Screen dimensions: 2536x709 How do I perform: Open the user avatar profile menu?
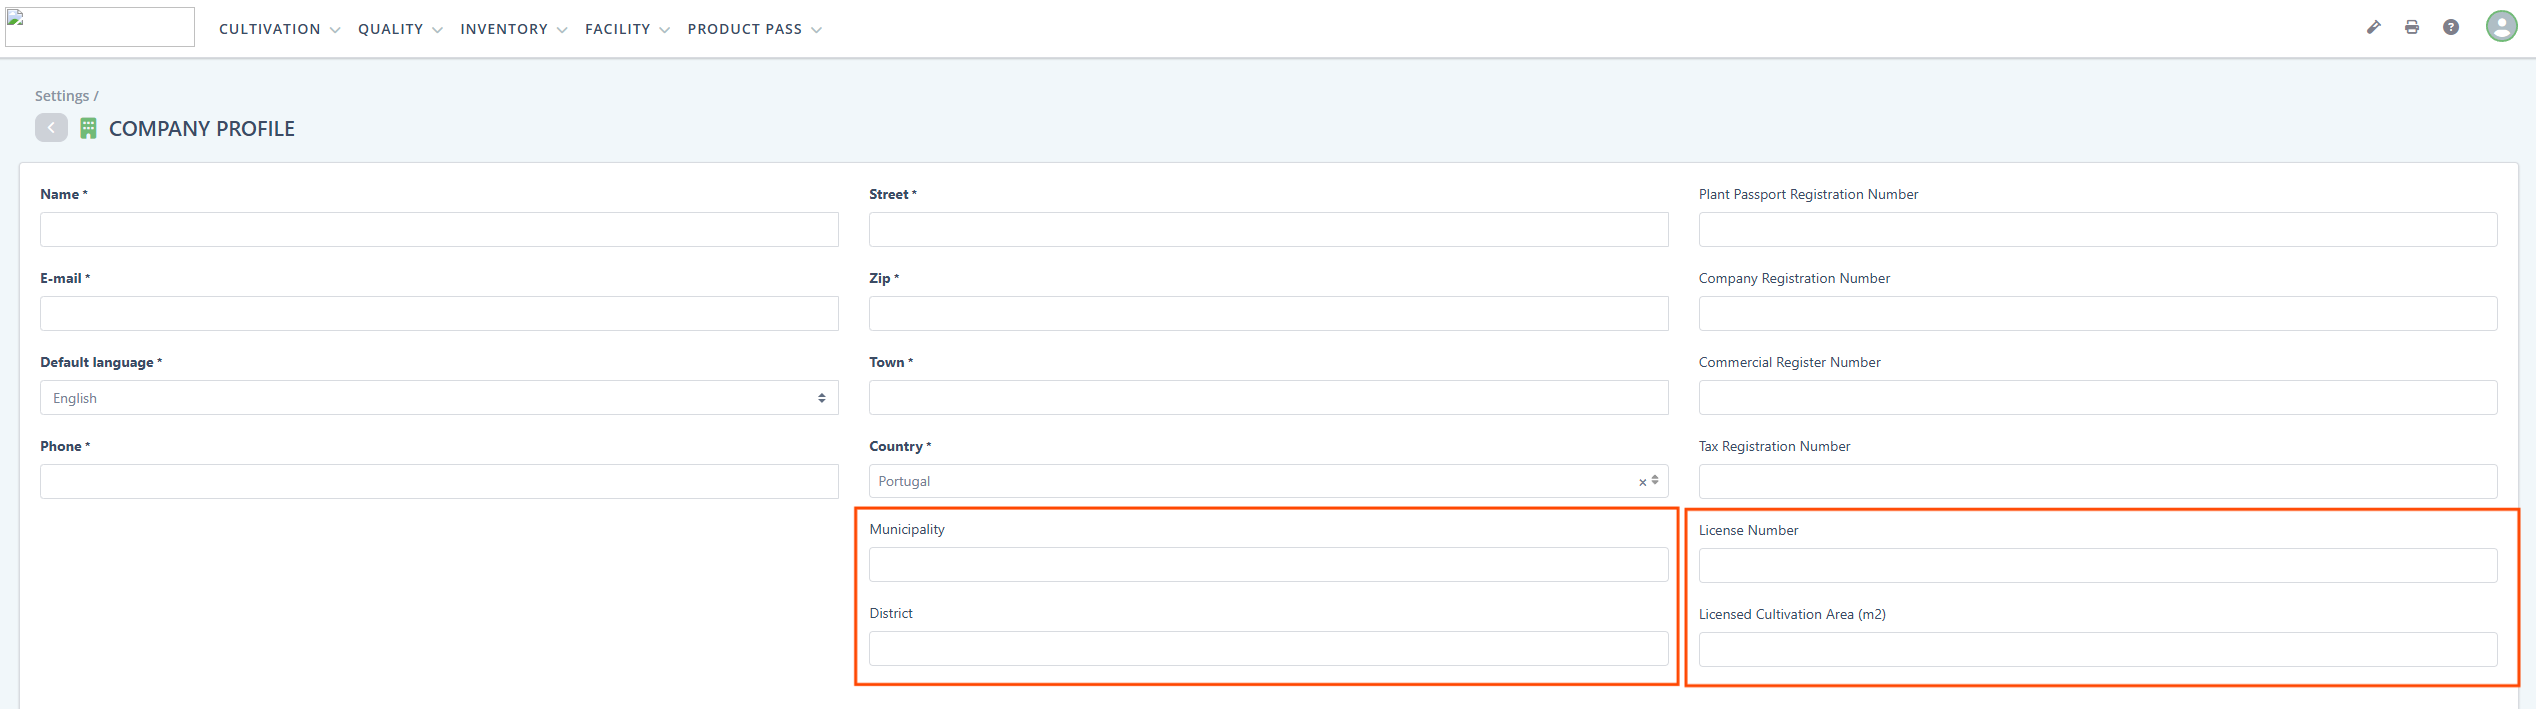(2501, 27)
